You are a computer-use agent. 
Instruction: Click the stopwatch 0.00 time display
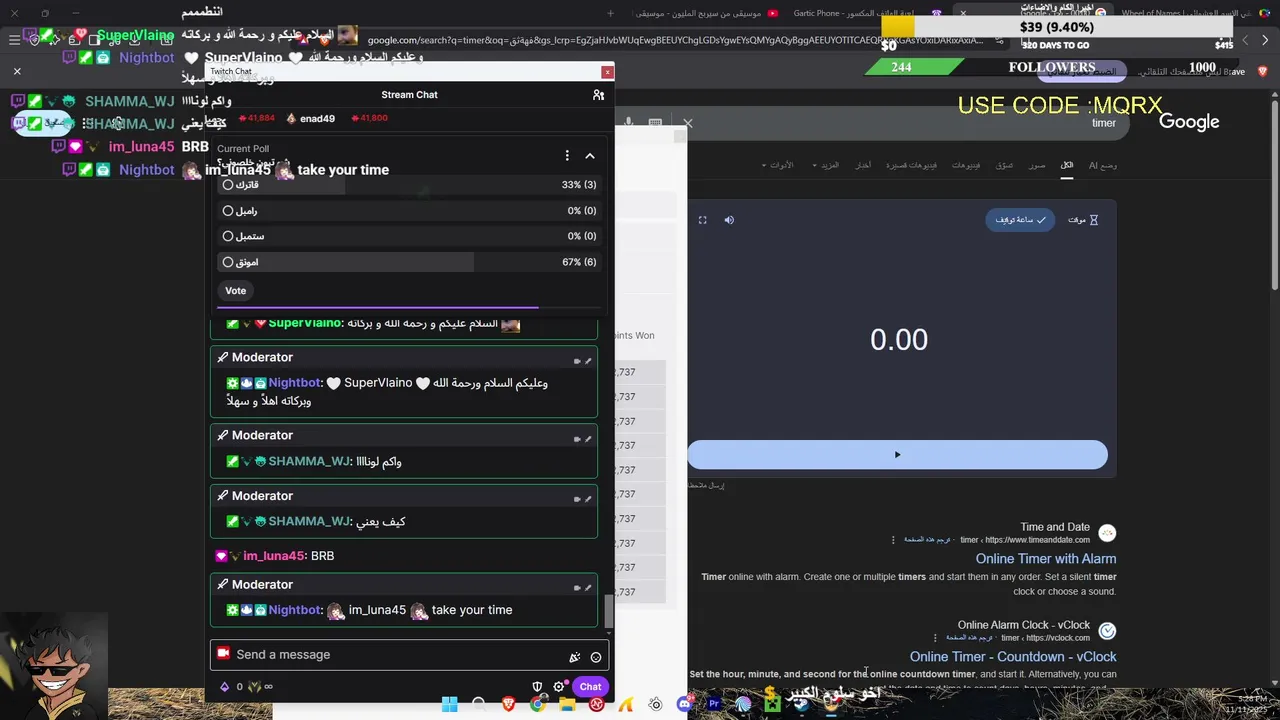coord(899,340)
